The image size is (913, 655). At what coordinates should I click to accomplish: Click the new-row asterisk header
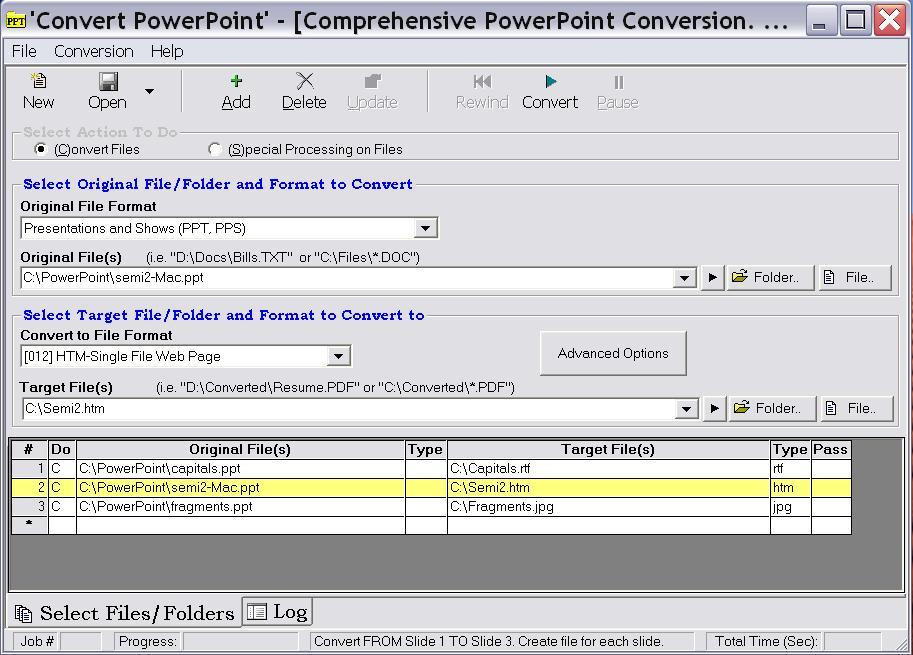29,525
